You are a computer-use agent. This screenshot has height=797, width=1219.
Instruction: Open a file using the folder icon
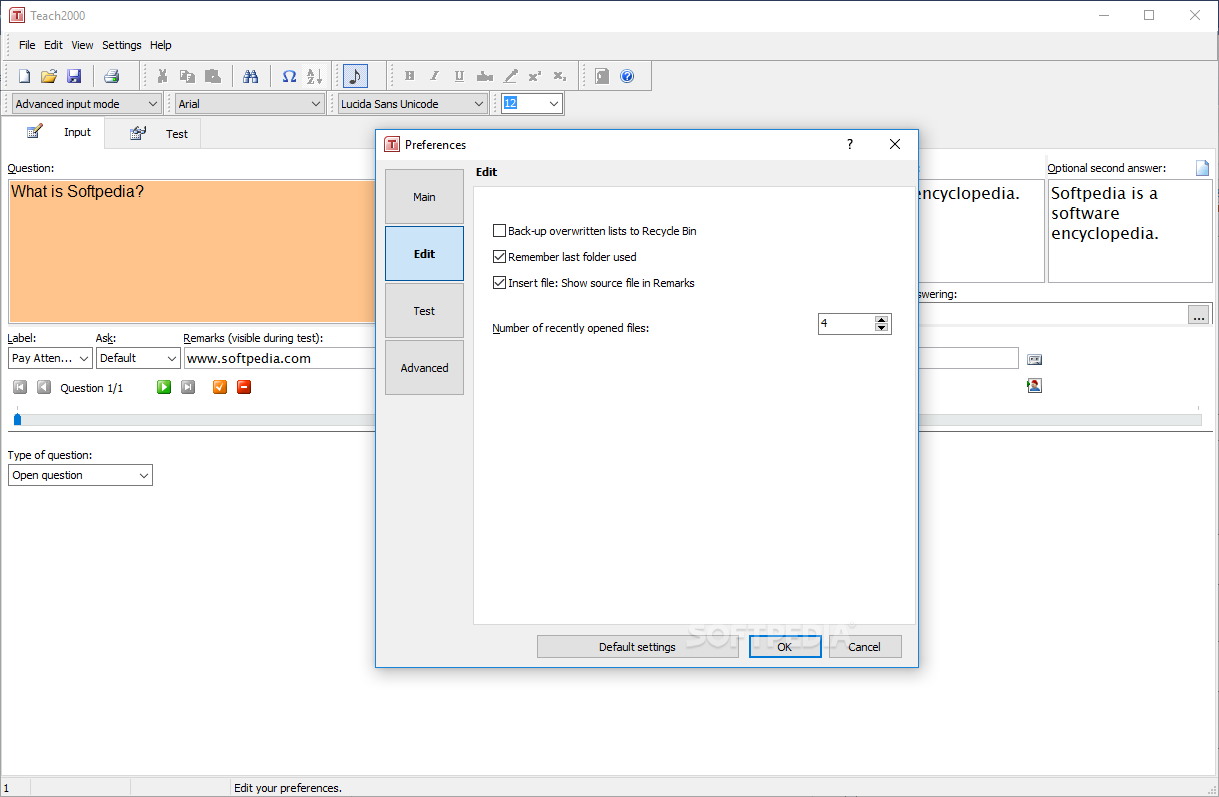(x=49, y=76)
